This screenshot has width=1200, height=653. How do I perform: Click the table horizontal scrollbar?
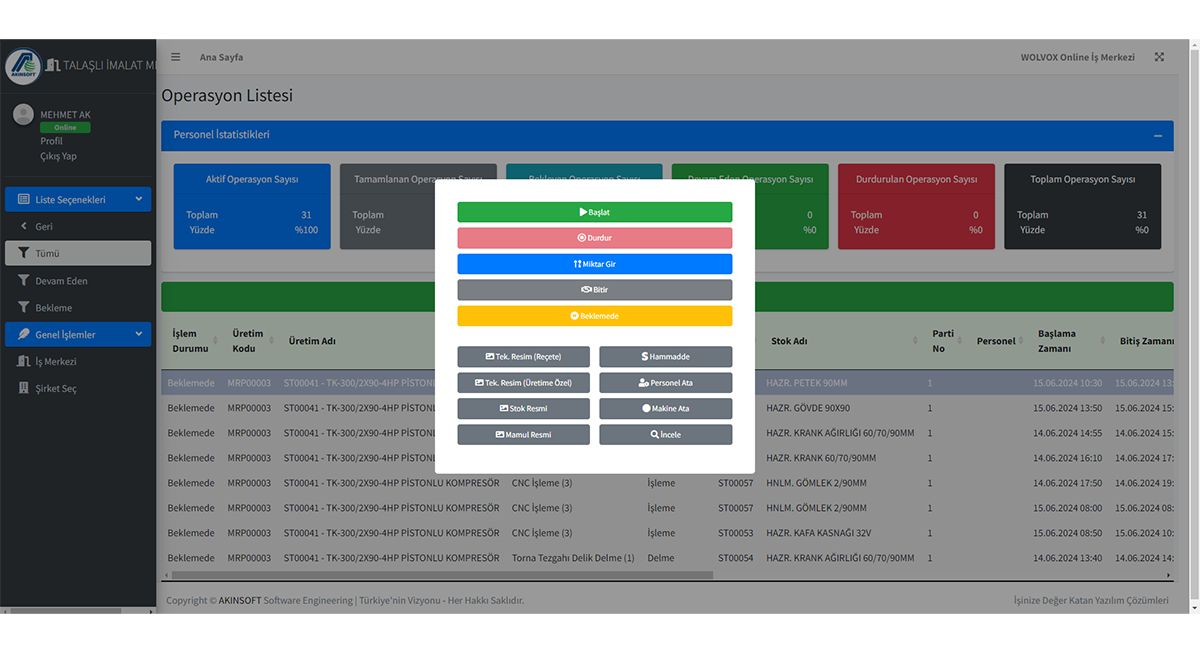440,575
